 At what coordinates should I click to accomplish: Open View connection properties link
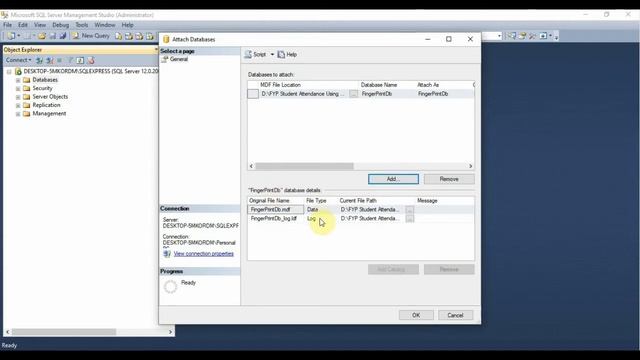(x=204, y=254)
